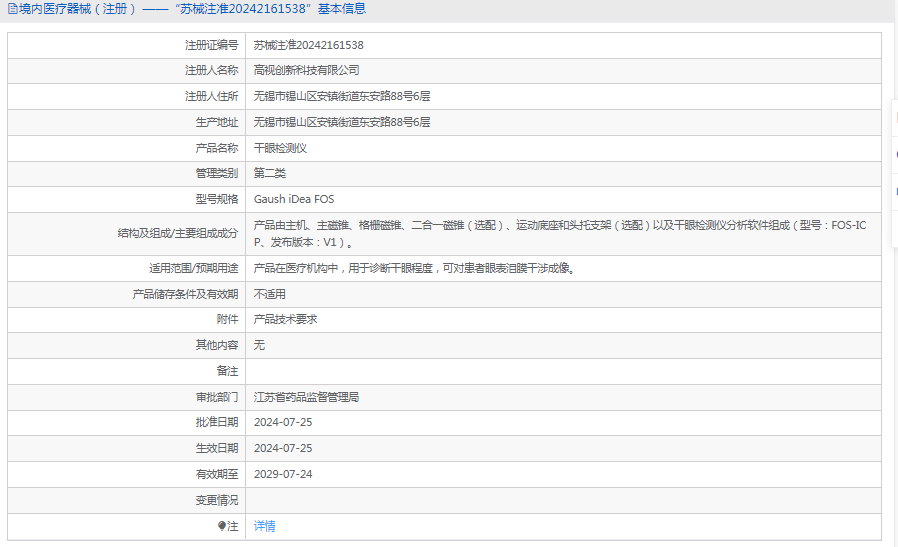Click effective date 2024-07-25 in 生效日期 row

(x=283, y=448)
